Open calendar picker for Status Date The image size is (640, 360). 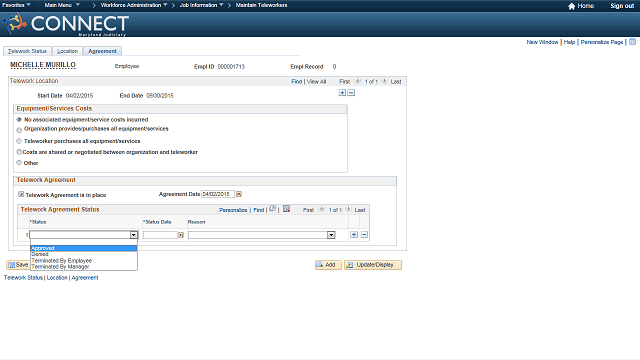[x=181, y=235]
